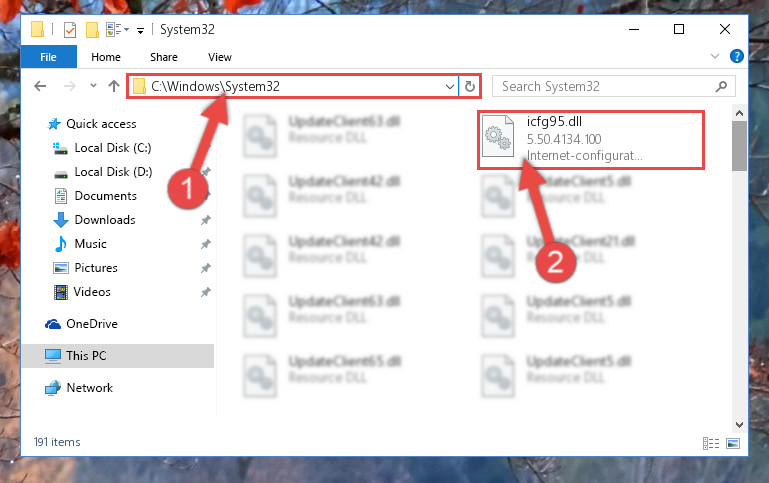Go back using the left arrow button

point(40,86)
